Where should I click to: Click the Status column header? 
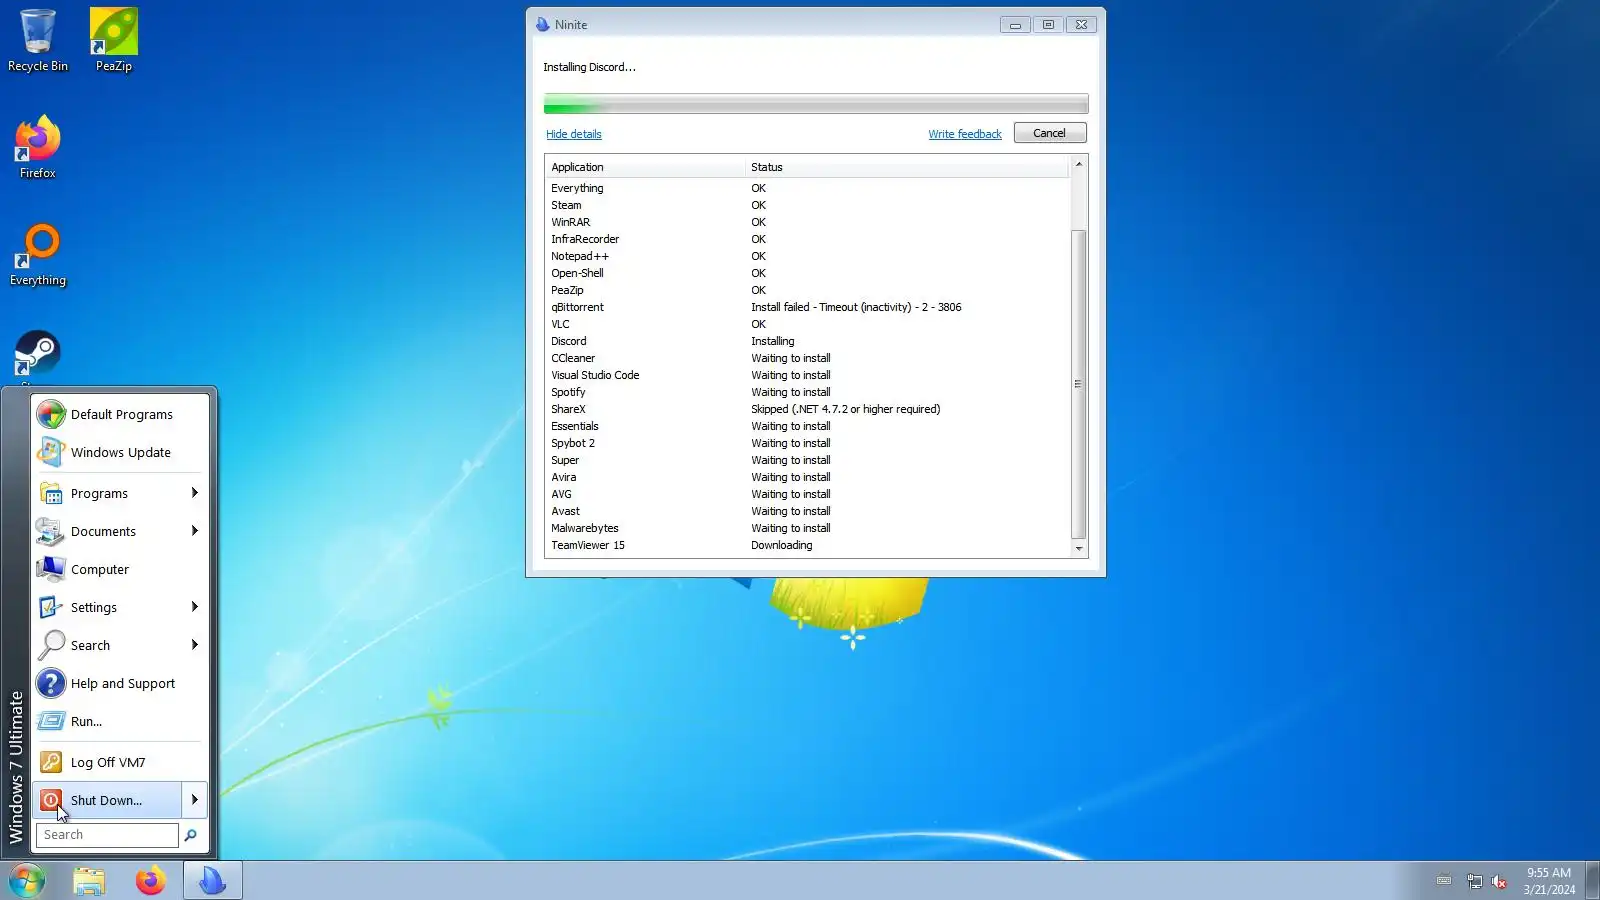908,167
